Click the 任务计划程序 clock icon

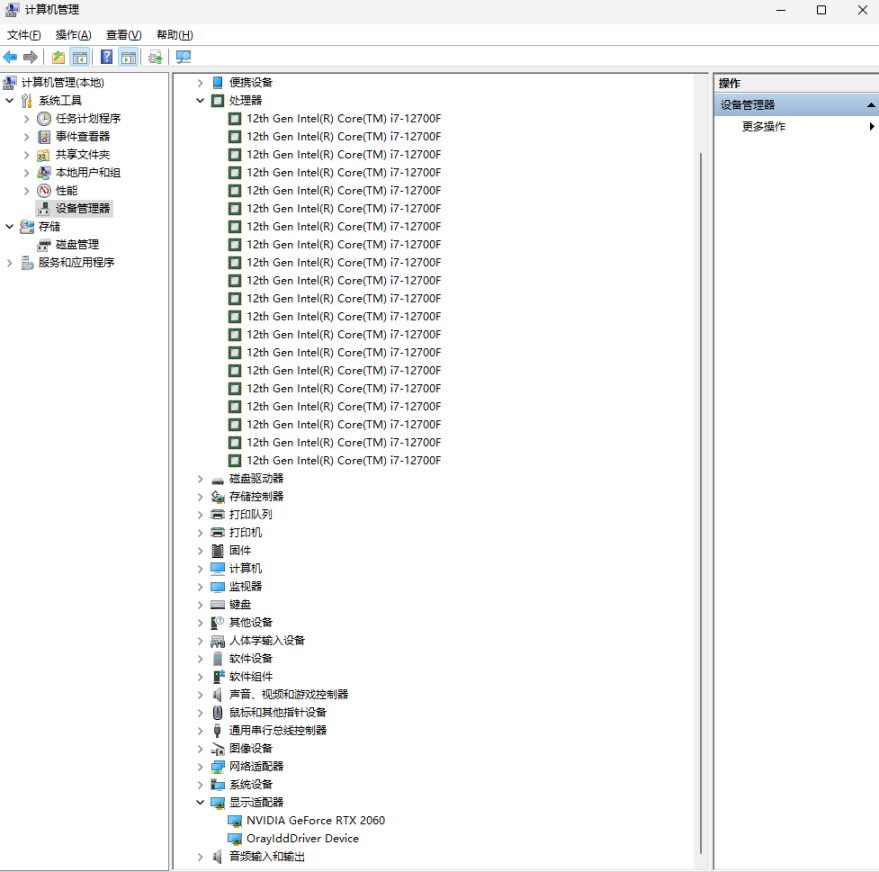click(44, 118)
